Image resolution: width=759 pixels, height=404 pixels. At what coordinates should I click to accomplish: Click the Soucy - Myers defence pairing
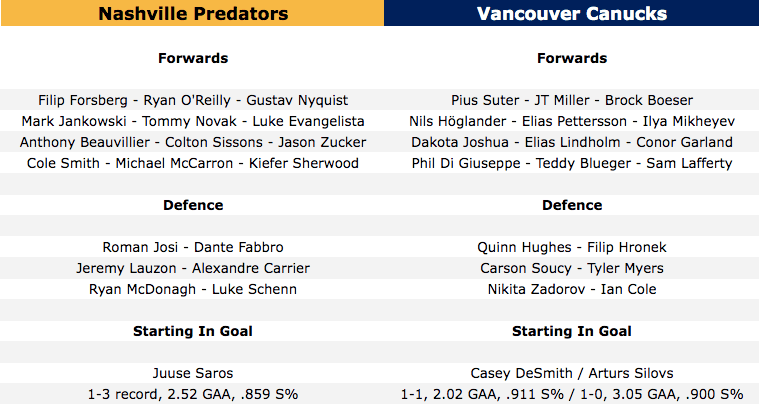point(571,268)
